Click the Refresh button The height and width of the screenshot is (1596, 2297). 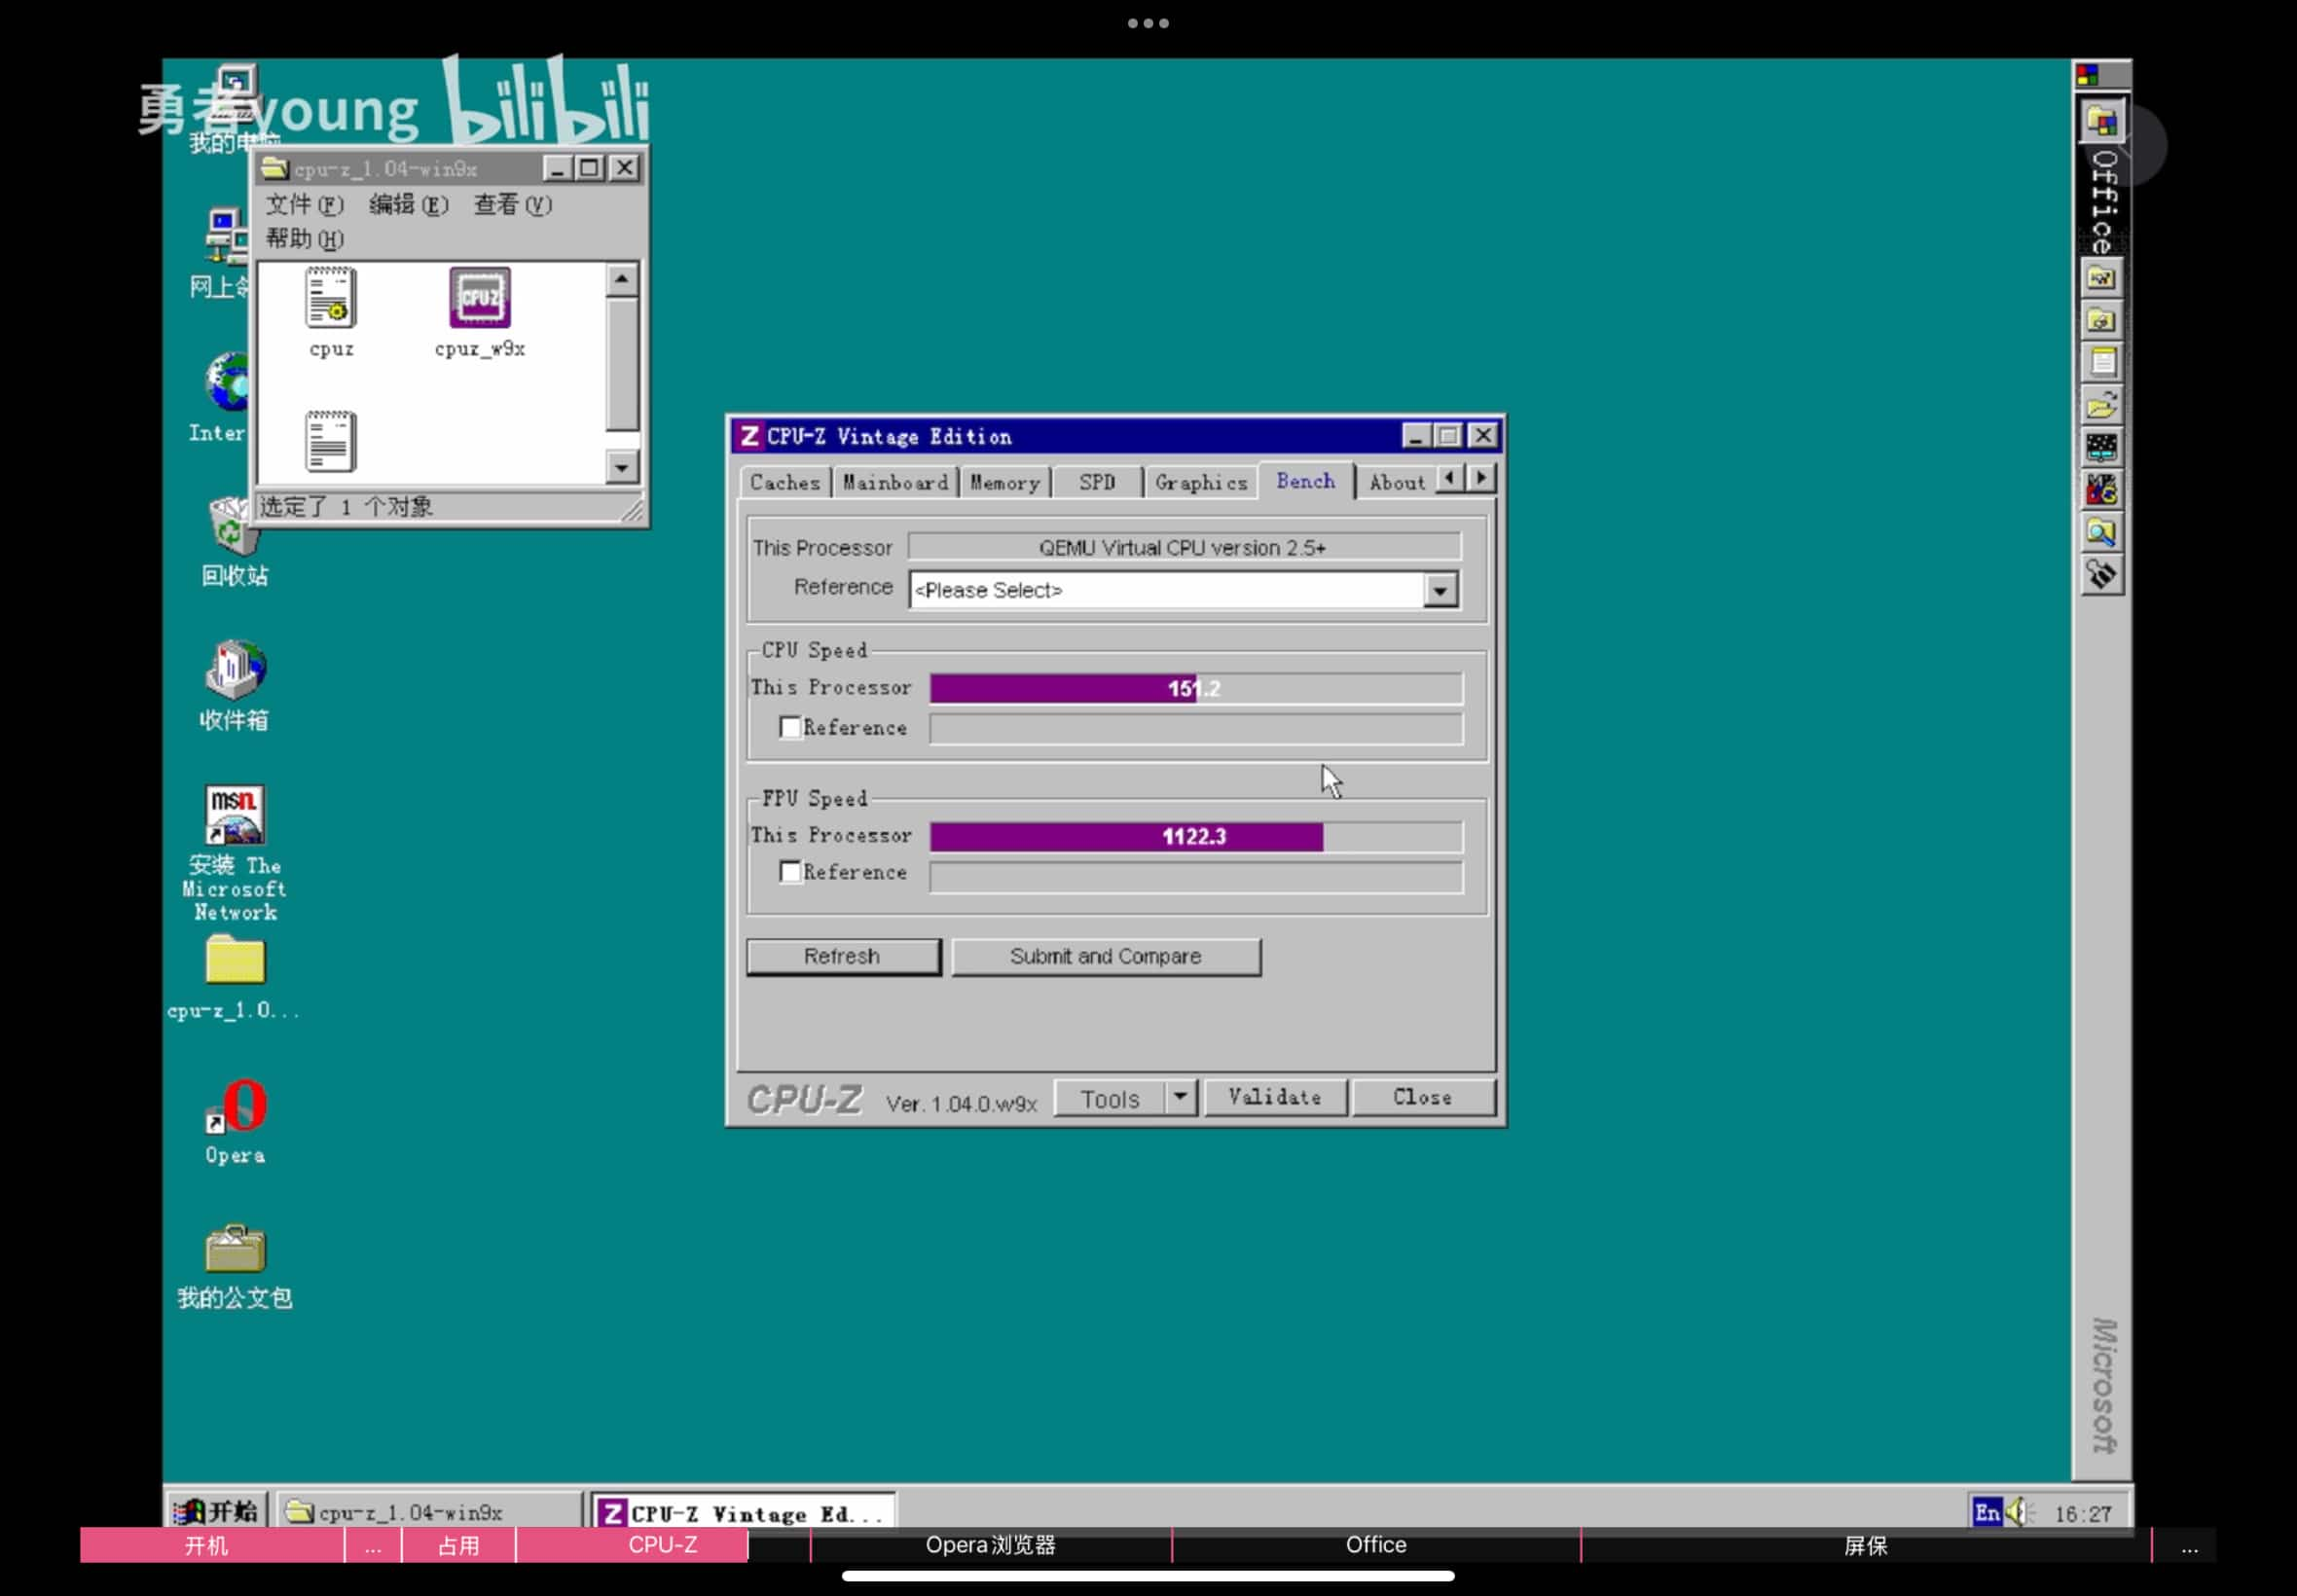(x=843, y=957)
